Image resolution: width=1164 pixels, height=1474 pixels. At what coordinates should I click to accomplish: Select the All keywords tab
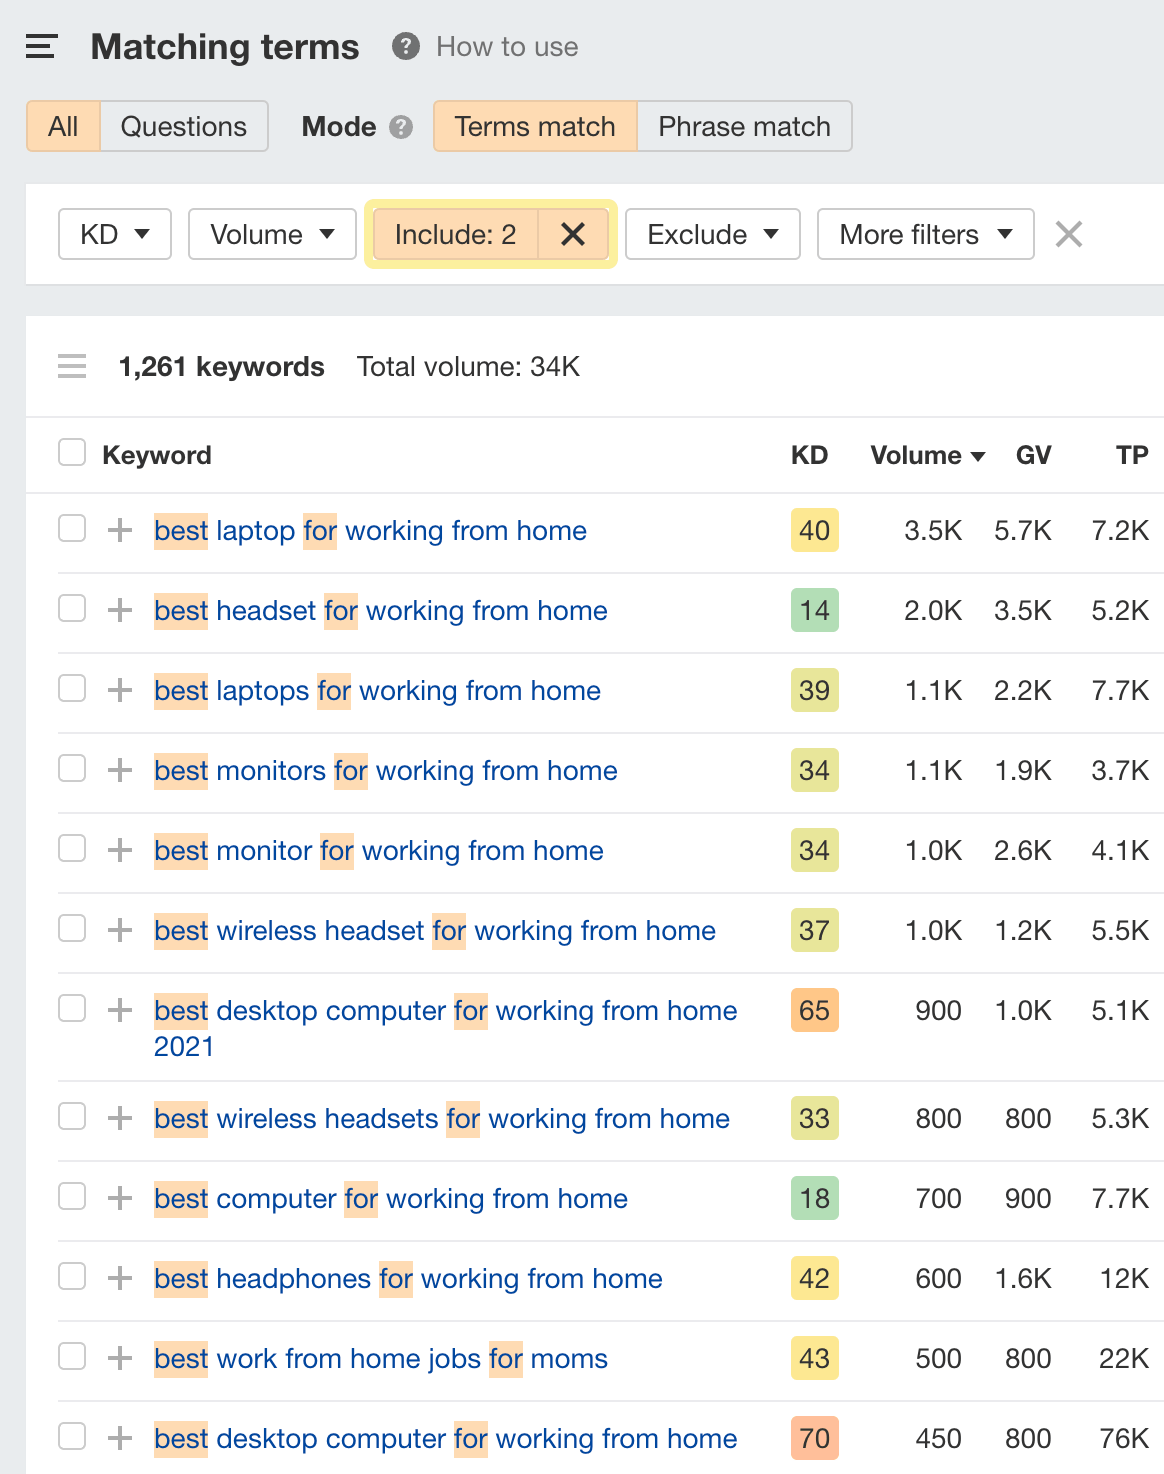tap(62, 126)
